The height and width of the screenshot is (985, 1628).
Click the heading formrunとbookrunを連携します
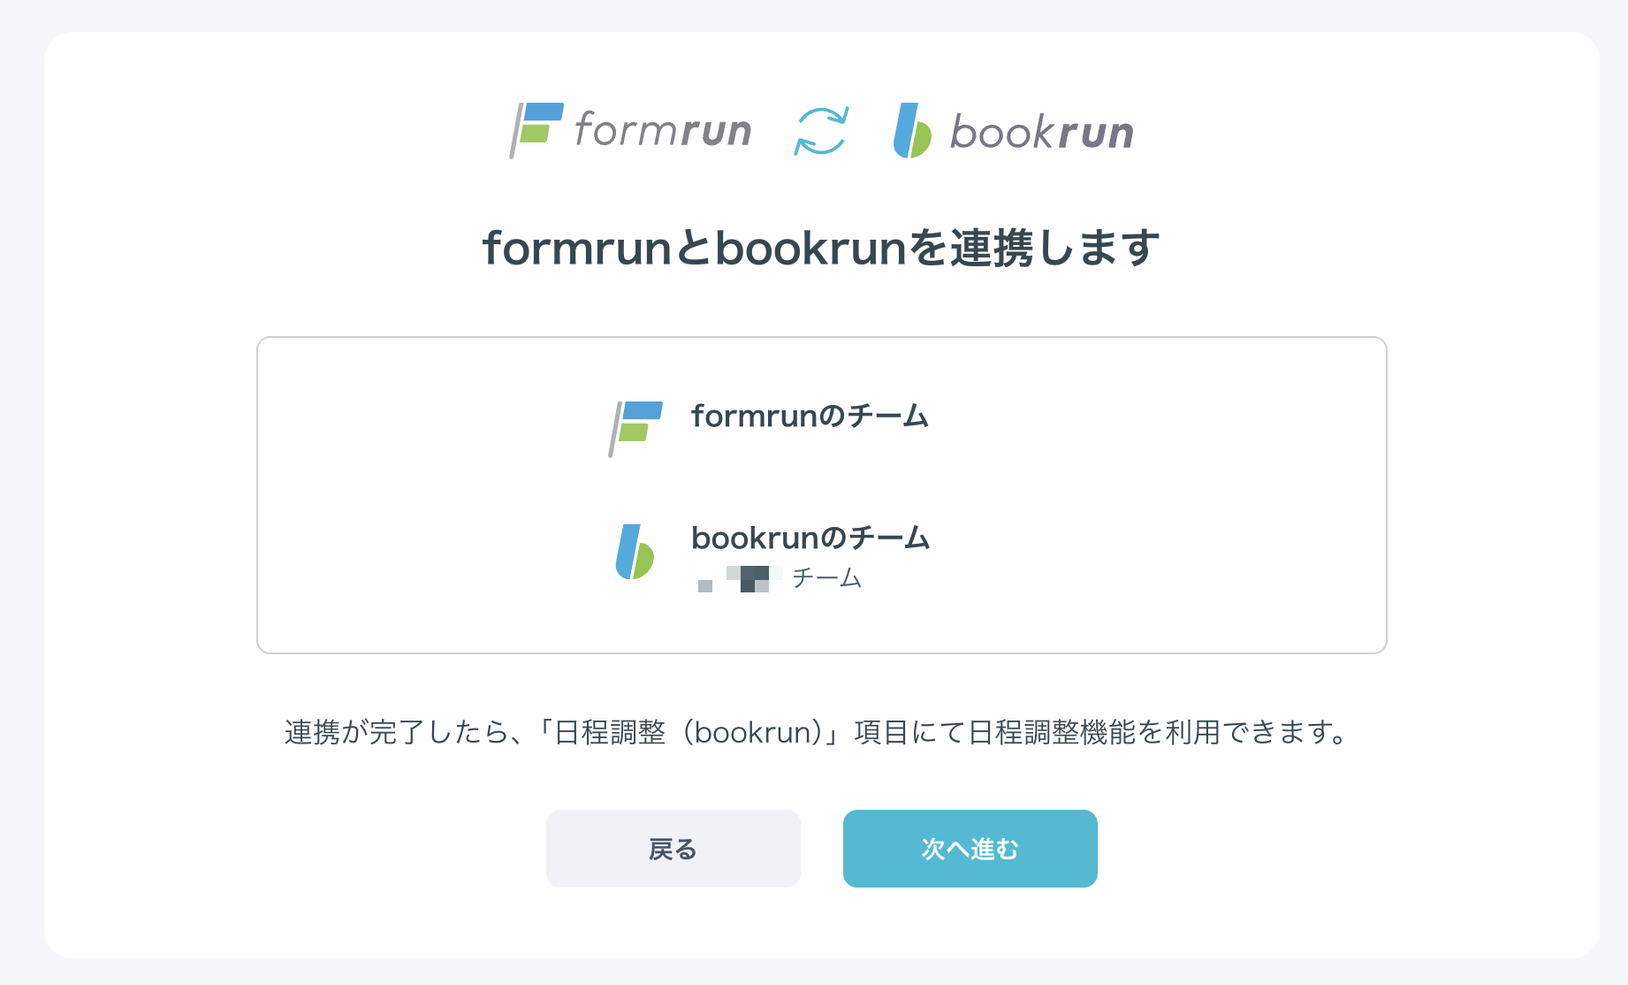click(x=821, y=248)
